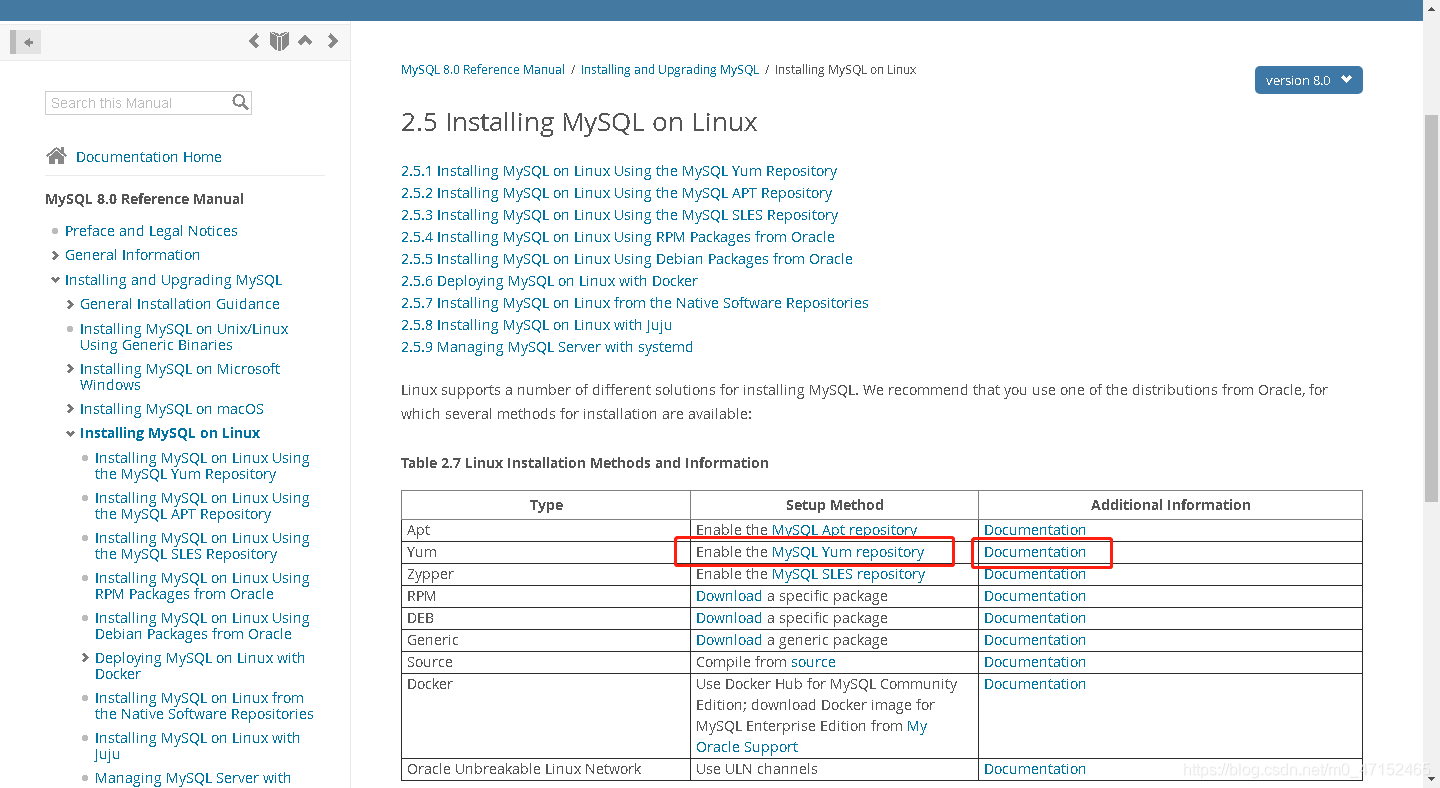Open Documentation link in DEB row
The image size is (1440, 788).
tap(1035, 618)
